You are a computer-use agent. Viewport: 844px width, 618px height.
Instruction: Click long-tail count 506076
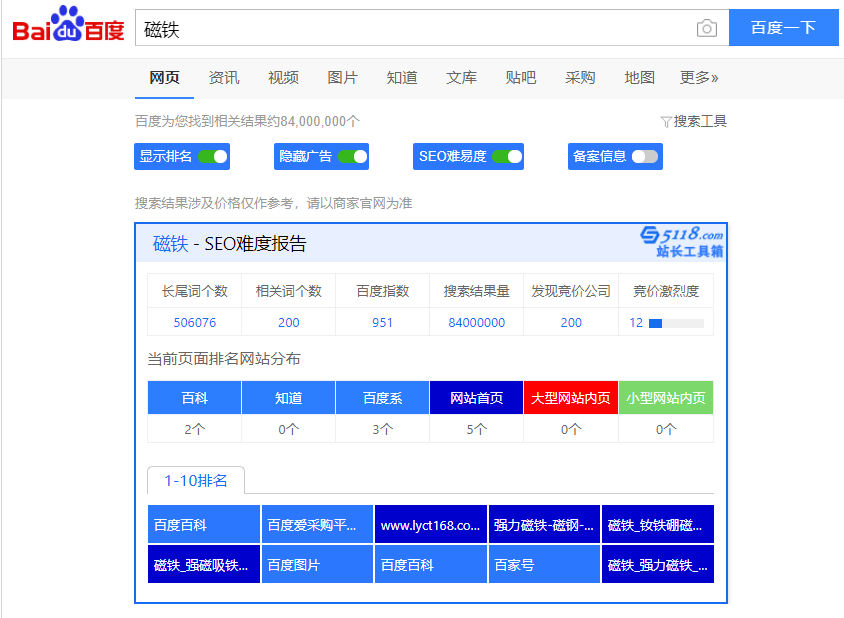pyautogui.click(x=194, y=322)
